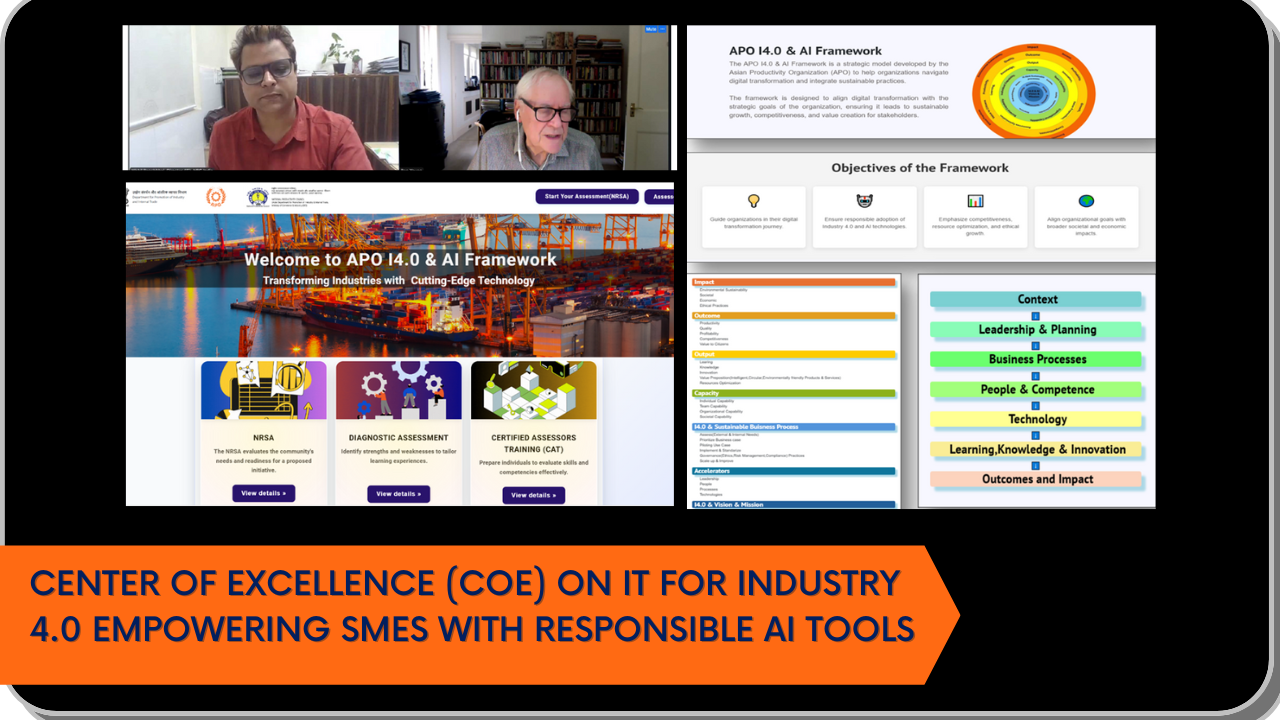Image resolution: width=1280 pixels, height=720 pixels.
Task: Click the lightbulb objective icon
Action: point(754,201)
